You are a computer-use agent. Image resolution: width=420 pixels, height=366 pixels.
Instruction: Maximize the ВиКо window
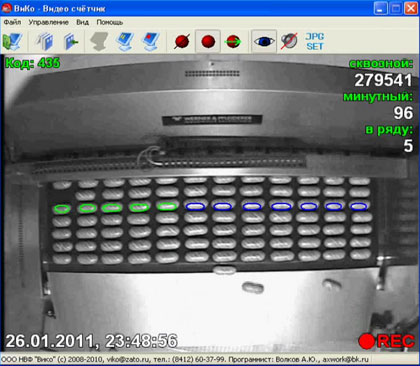coord(396,8)
